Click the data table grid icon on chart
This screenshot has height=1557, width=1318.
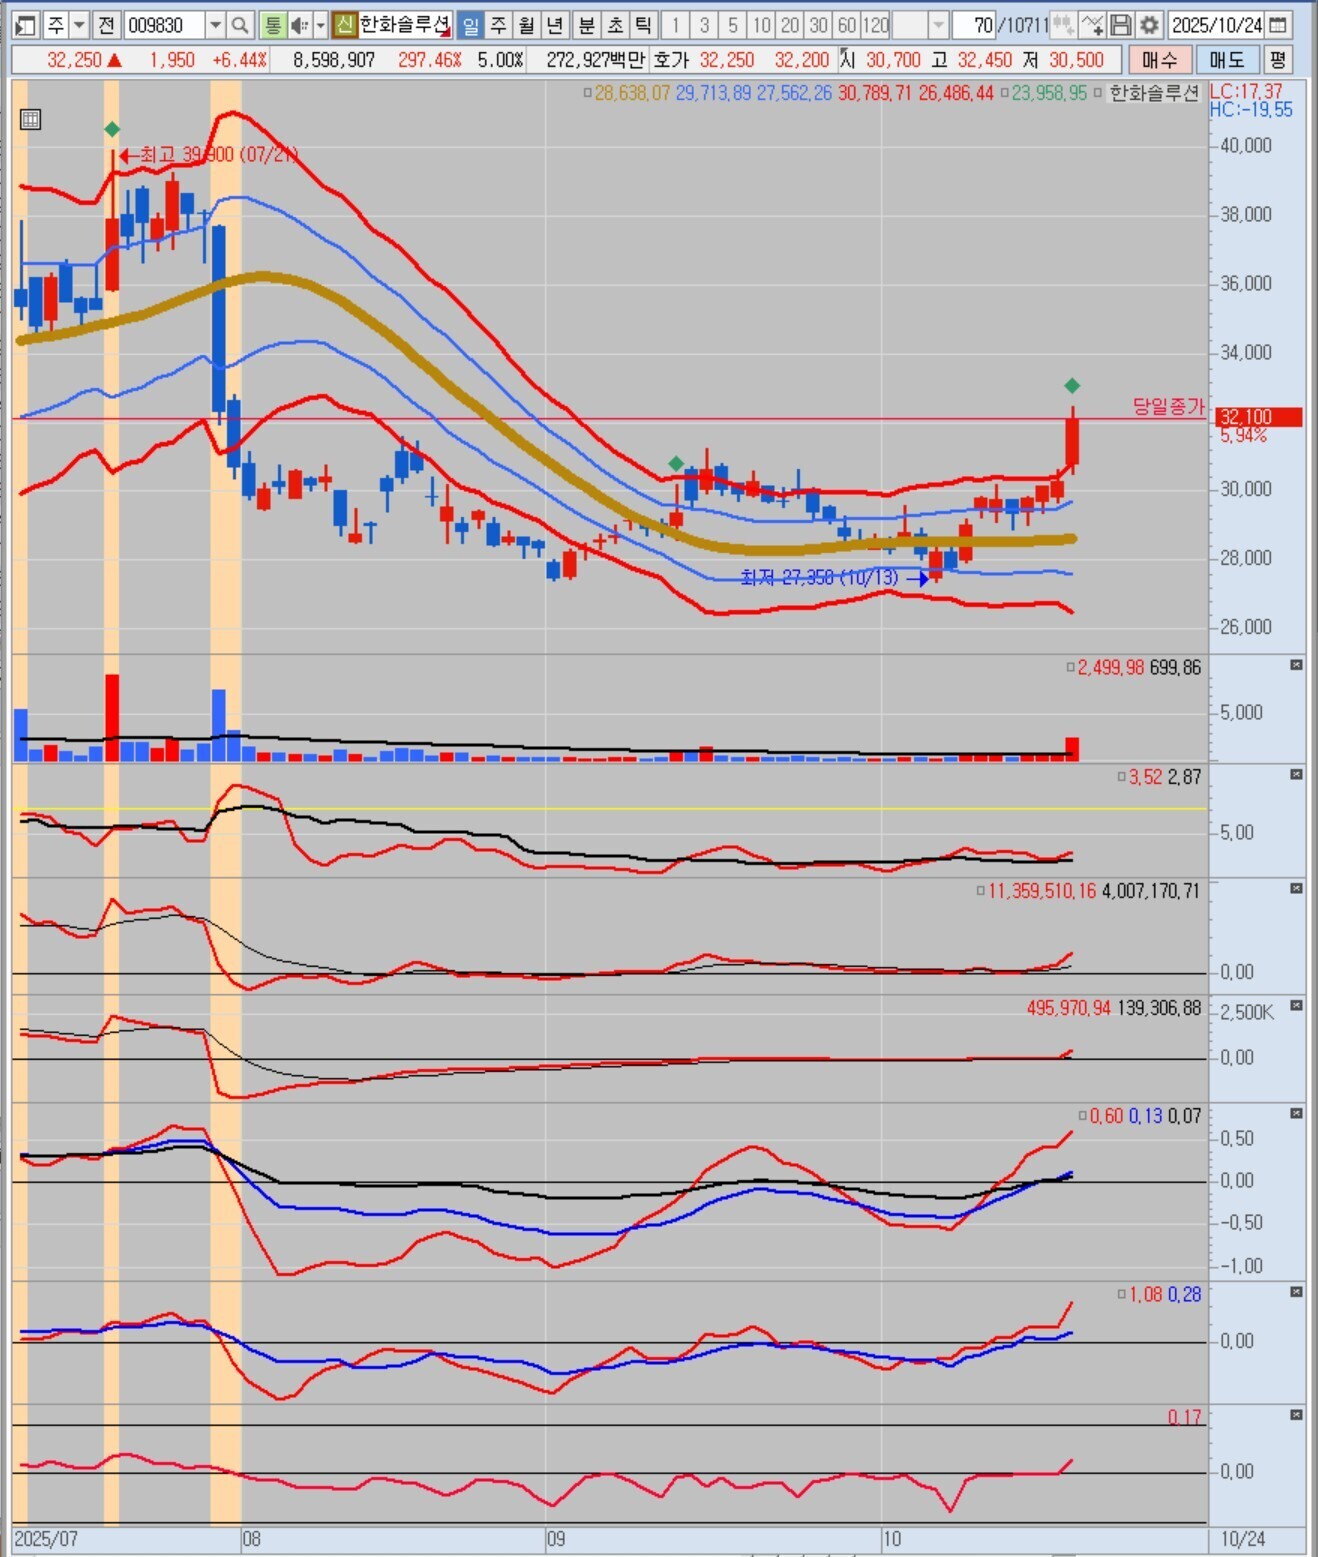(31, 120)
